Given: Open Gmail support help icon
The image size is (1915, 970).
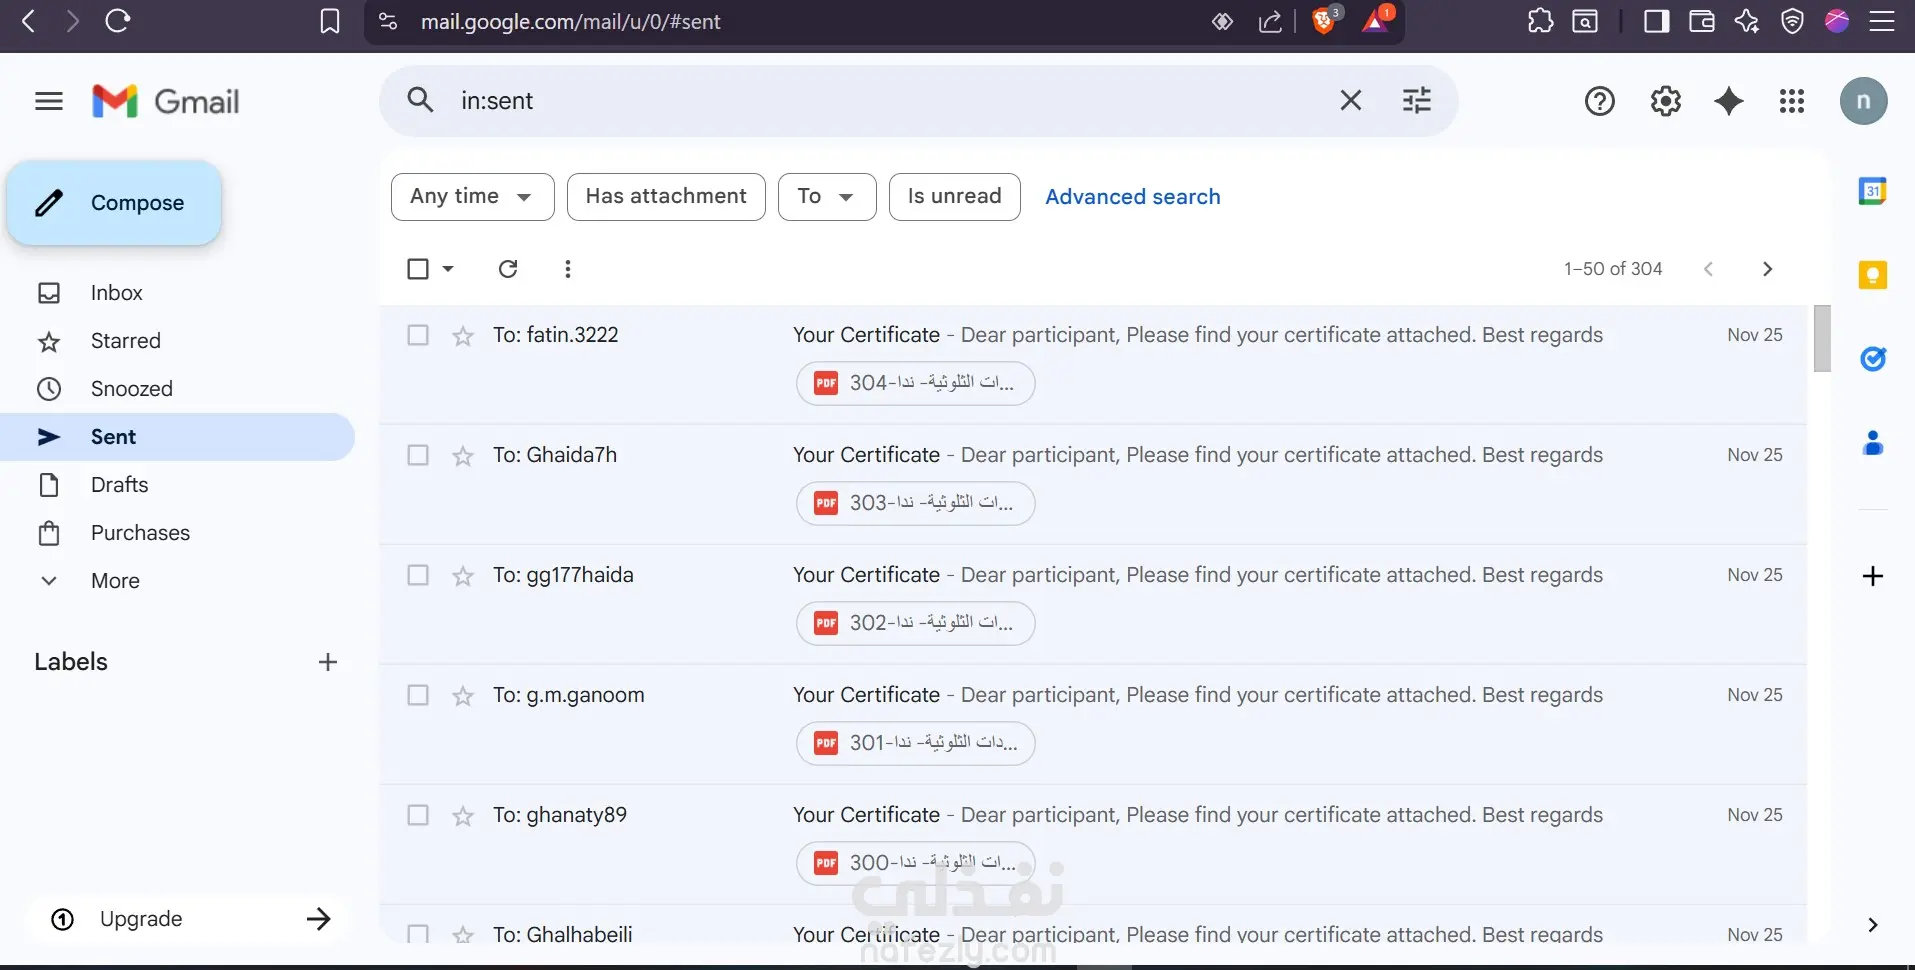Looking at the screenshot, I should [x=1599, y=101].
